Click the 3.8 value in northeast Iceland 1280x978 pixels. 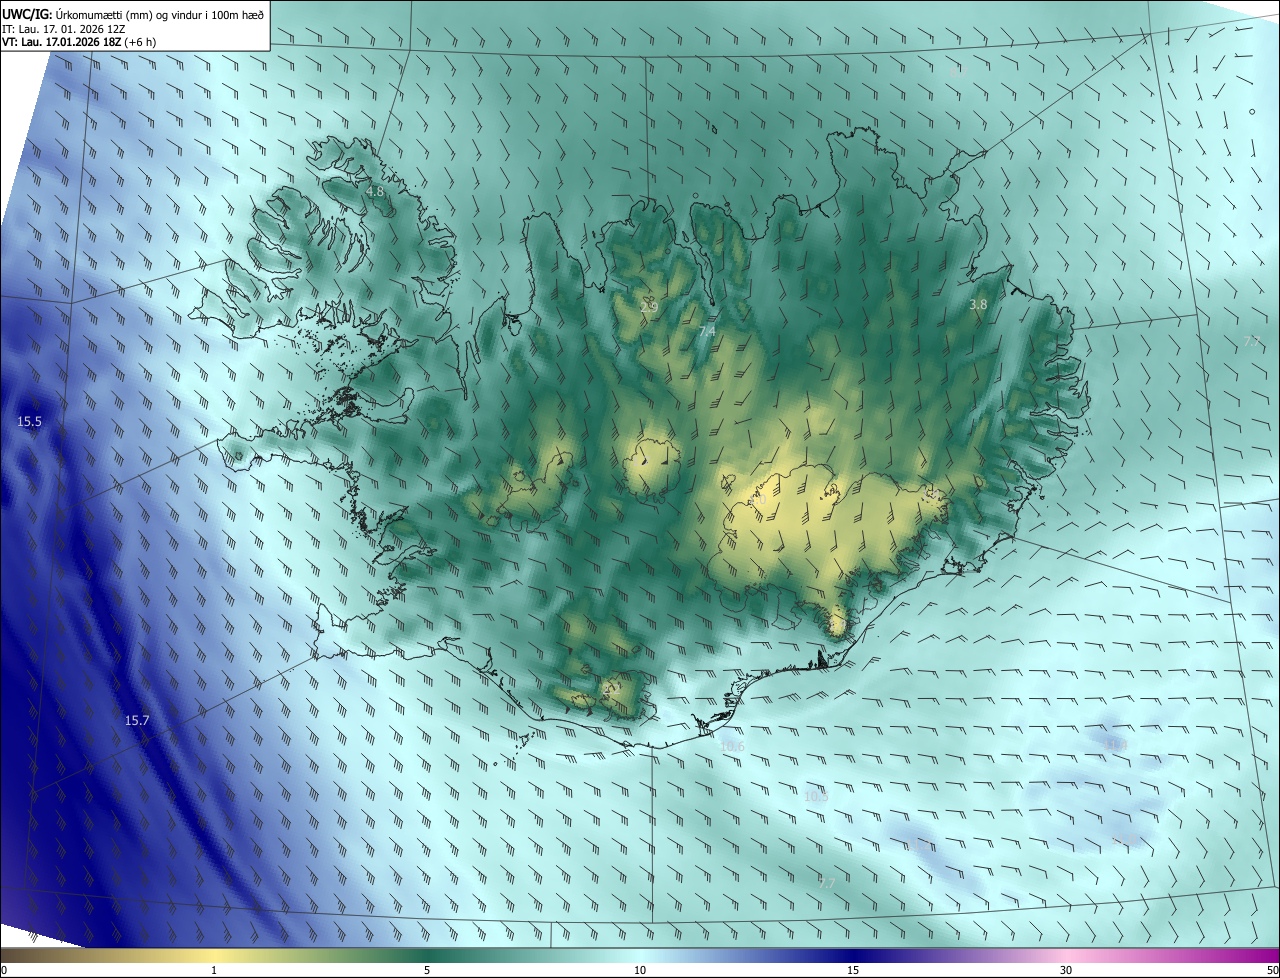[x=978, y=304]
